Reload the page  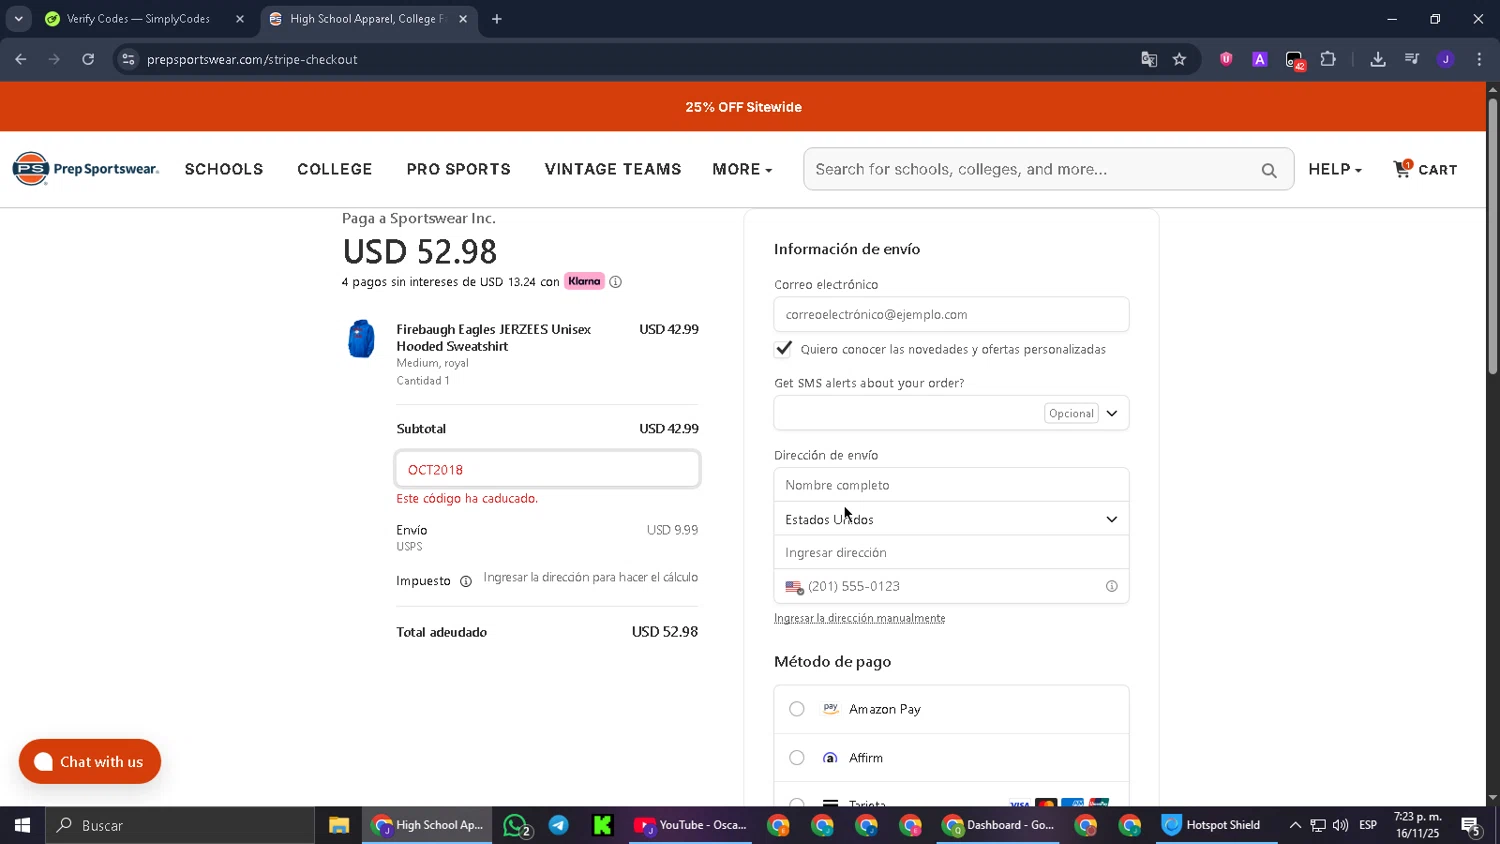(88, 59)
